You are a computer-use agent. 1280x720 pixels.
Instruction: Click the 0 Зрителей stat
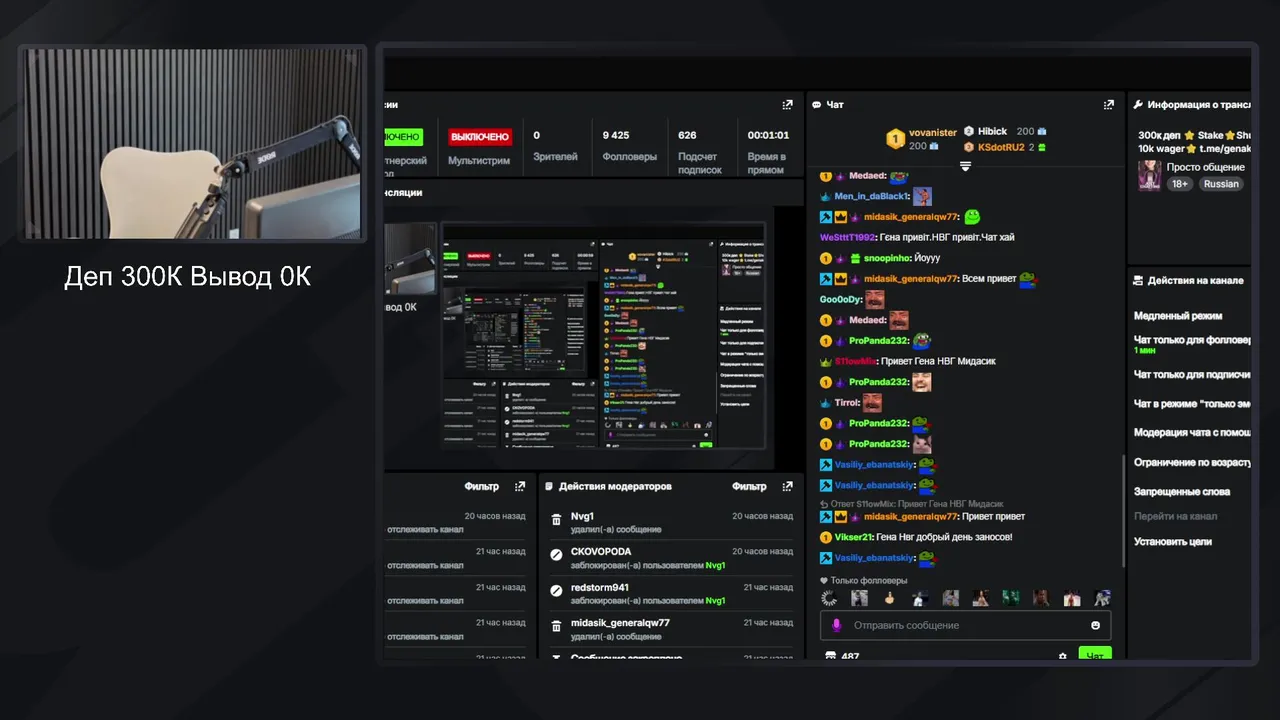556,146
